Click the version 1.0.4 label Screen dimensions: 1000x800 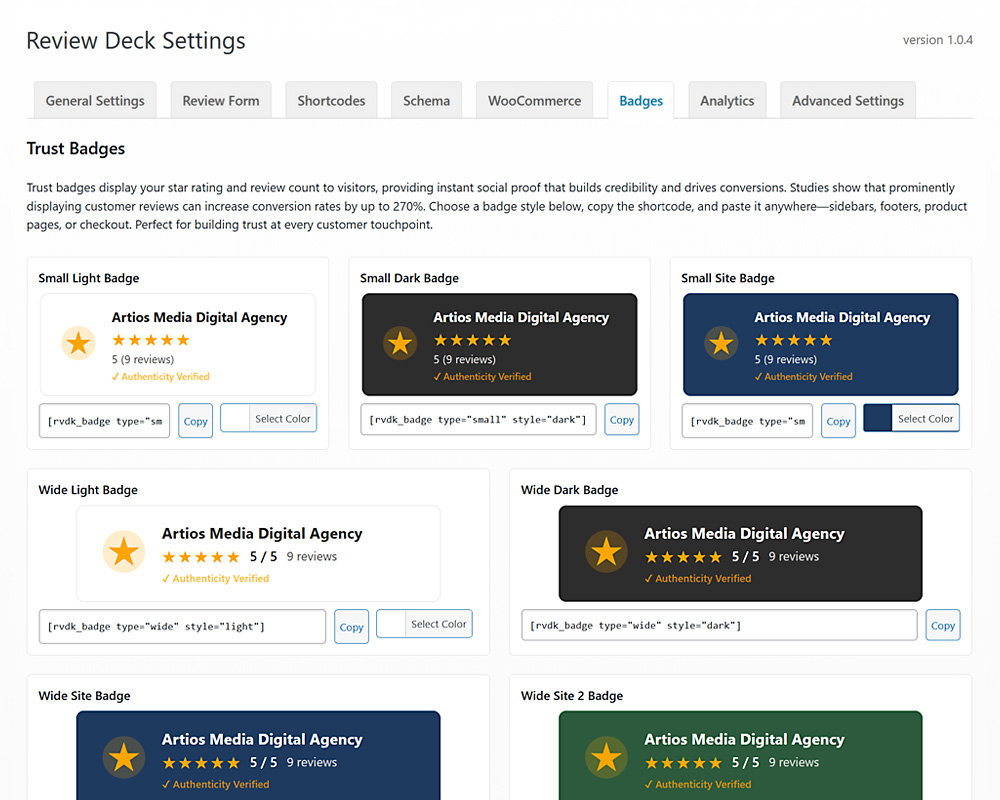(x=938, y=40)
